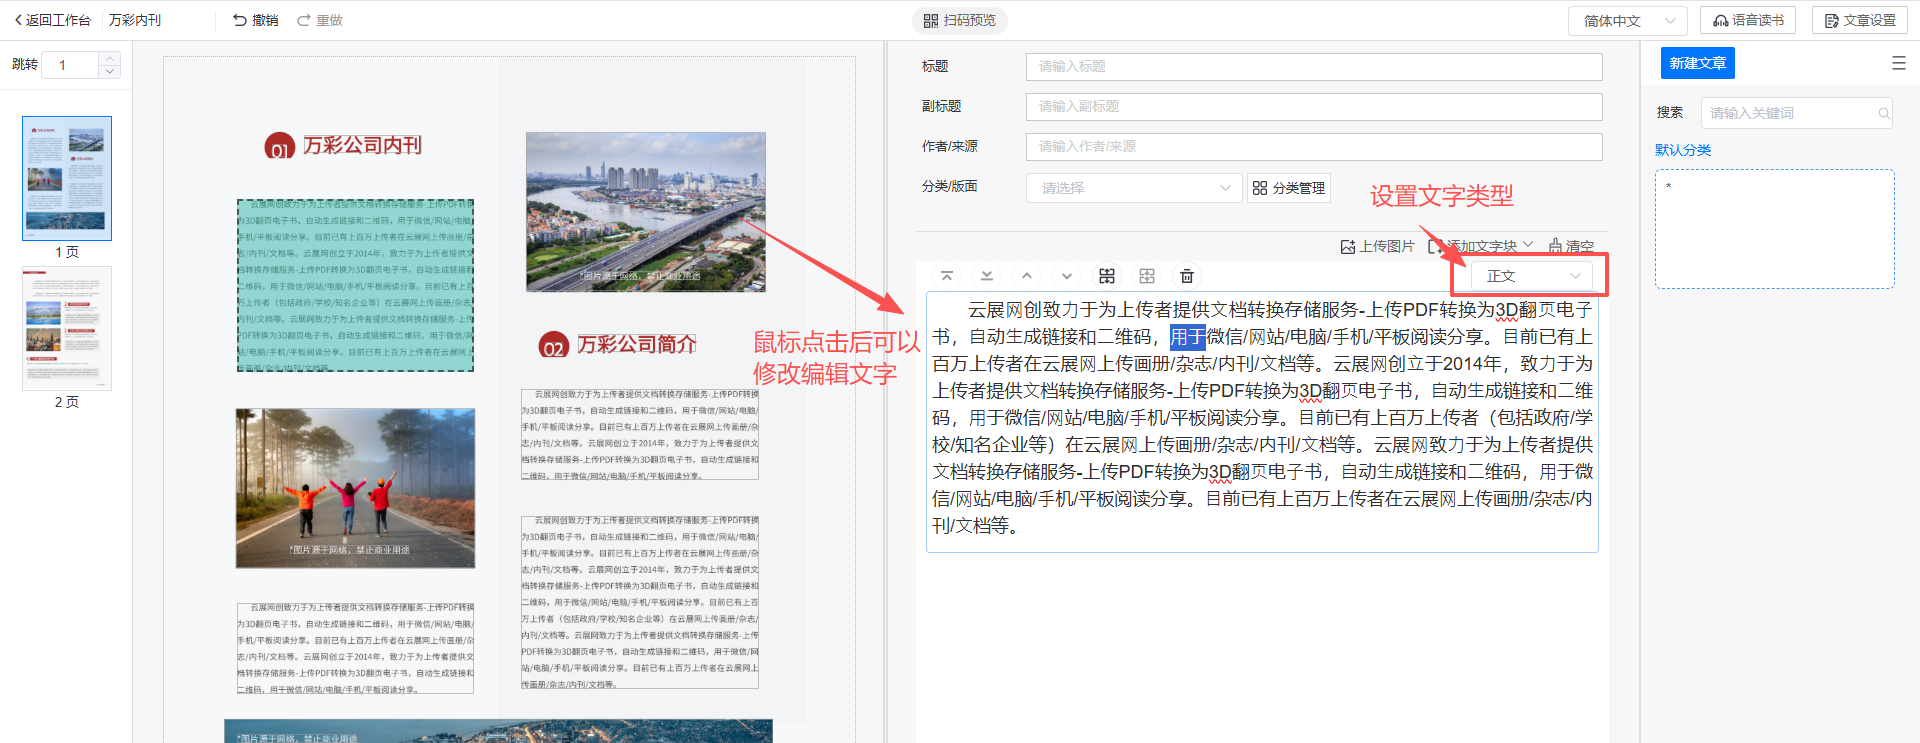Click the move-to-top icon in block toolbar
Viewport: 1920px width, 743px height.
[x=947, y=276]
